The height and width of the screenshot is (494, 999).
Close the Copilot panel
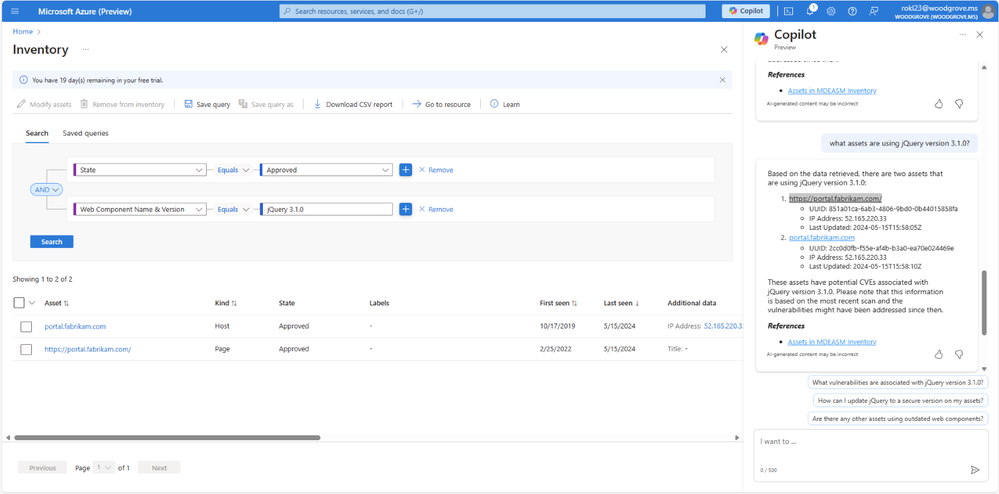coord(980,34)
